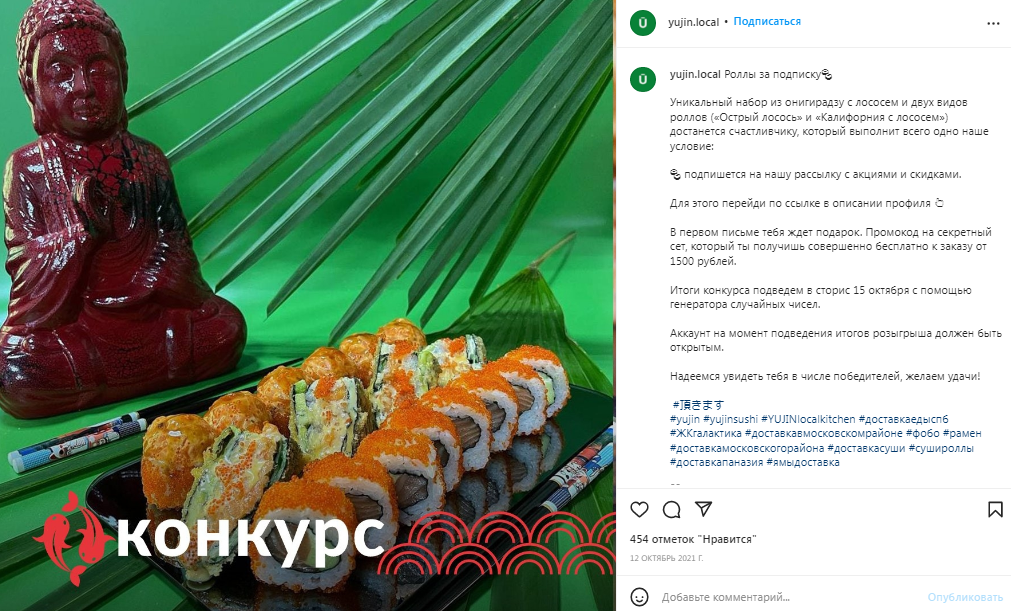This screenshot has height=611, width=1011.
Task: Click the yujin.local avatar beside the caption
Action: pos(643,79)
